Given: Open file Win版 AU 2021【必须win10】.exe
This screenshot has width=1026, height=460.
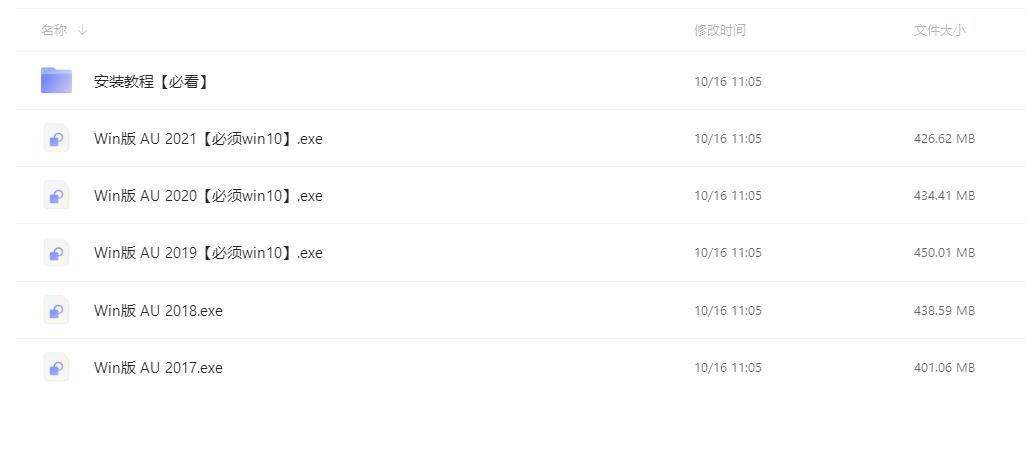Looking at the screenshot, I should tap(208, 139).
